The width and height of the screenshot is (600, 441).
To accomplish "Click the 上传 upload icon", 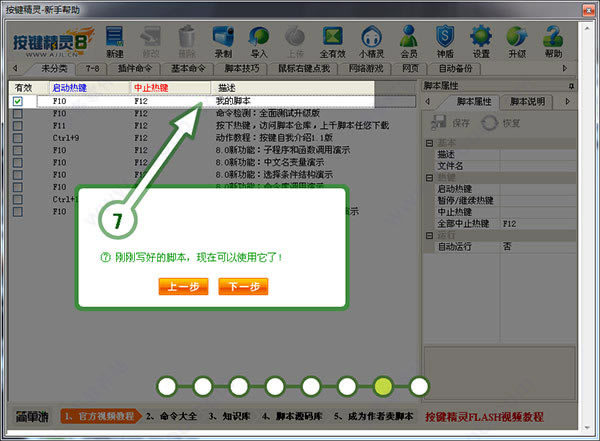I will [x=295, y=41].
